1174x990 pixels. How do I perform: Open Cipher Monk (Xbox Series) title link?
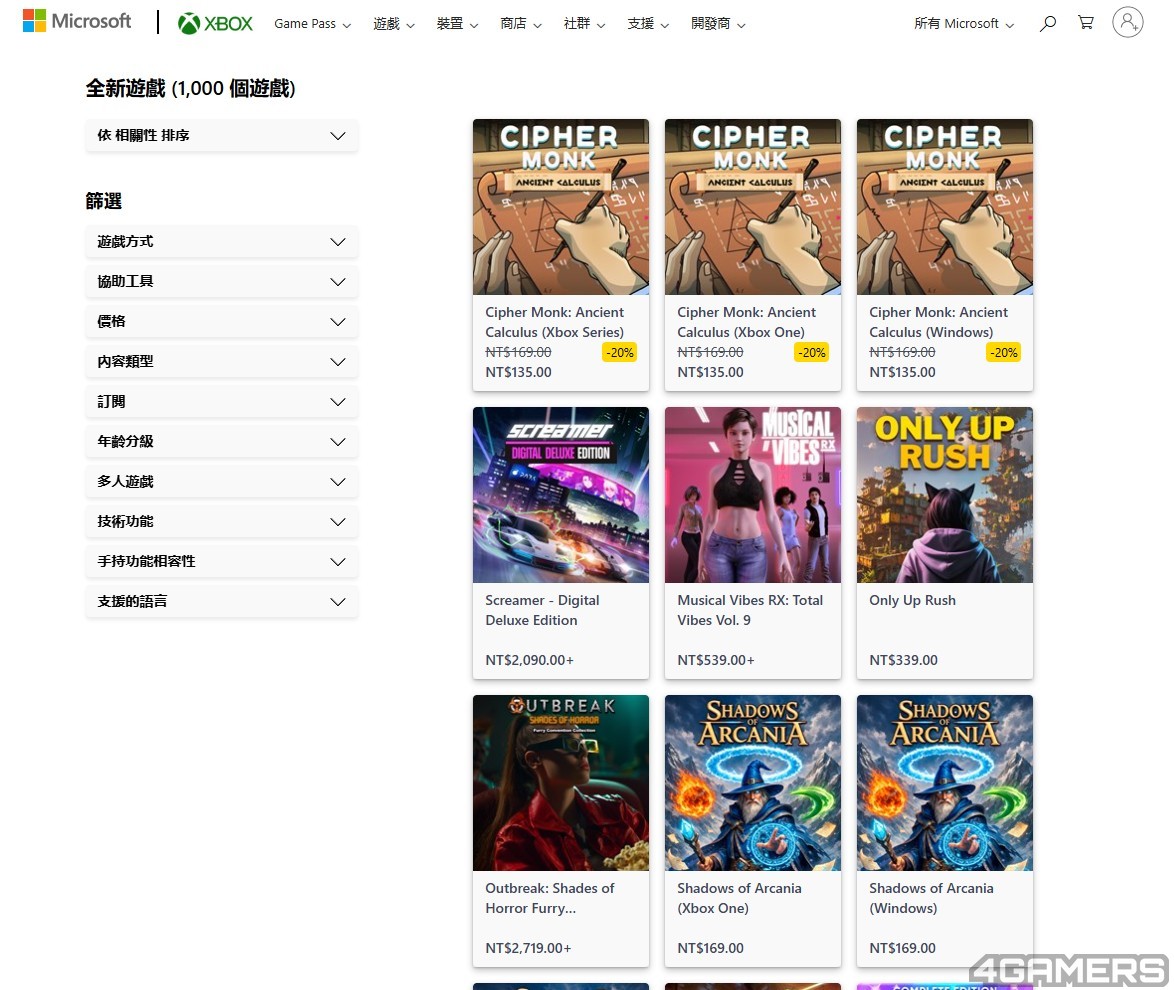point(554,322)
